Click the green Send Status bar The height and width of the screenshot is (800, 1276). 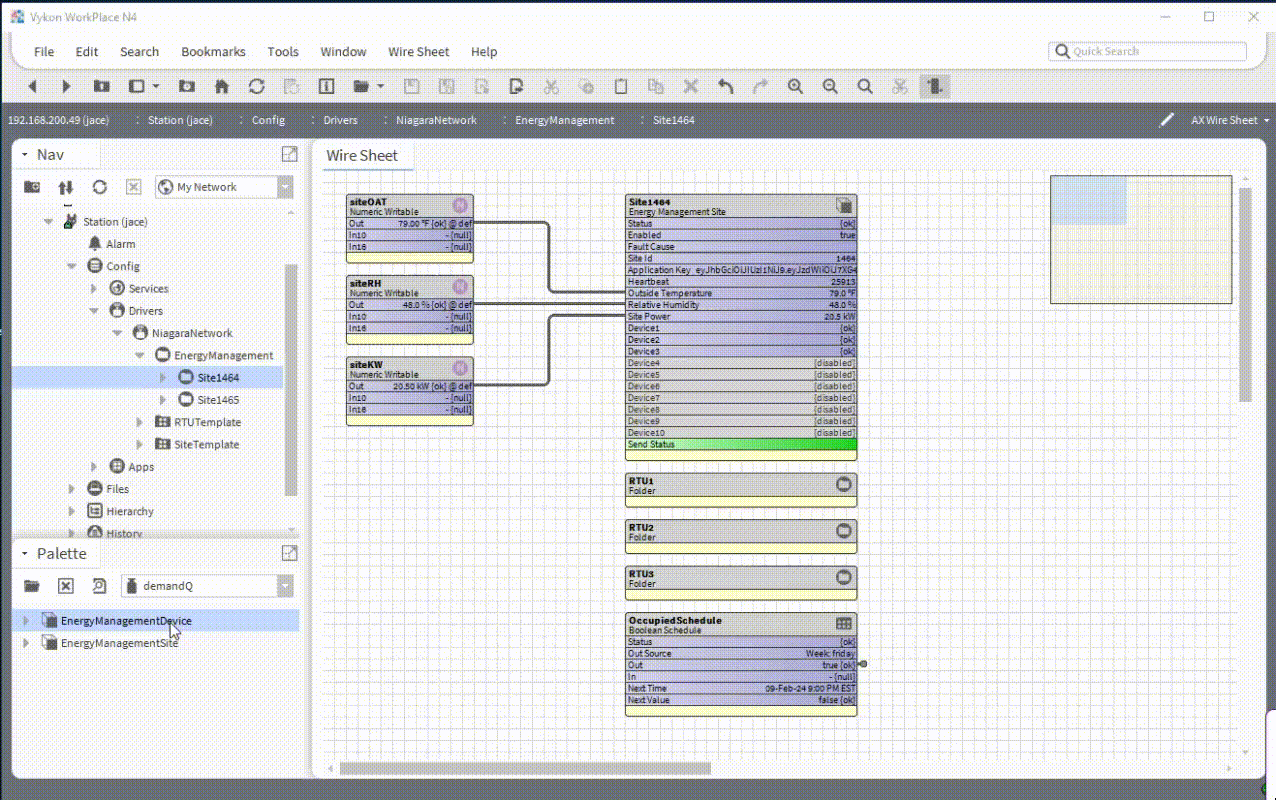click(x=741, y=445)
